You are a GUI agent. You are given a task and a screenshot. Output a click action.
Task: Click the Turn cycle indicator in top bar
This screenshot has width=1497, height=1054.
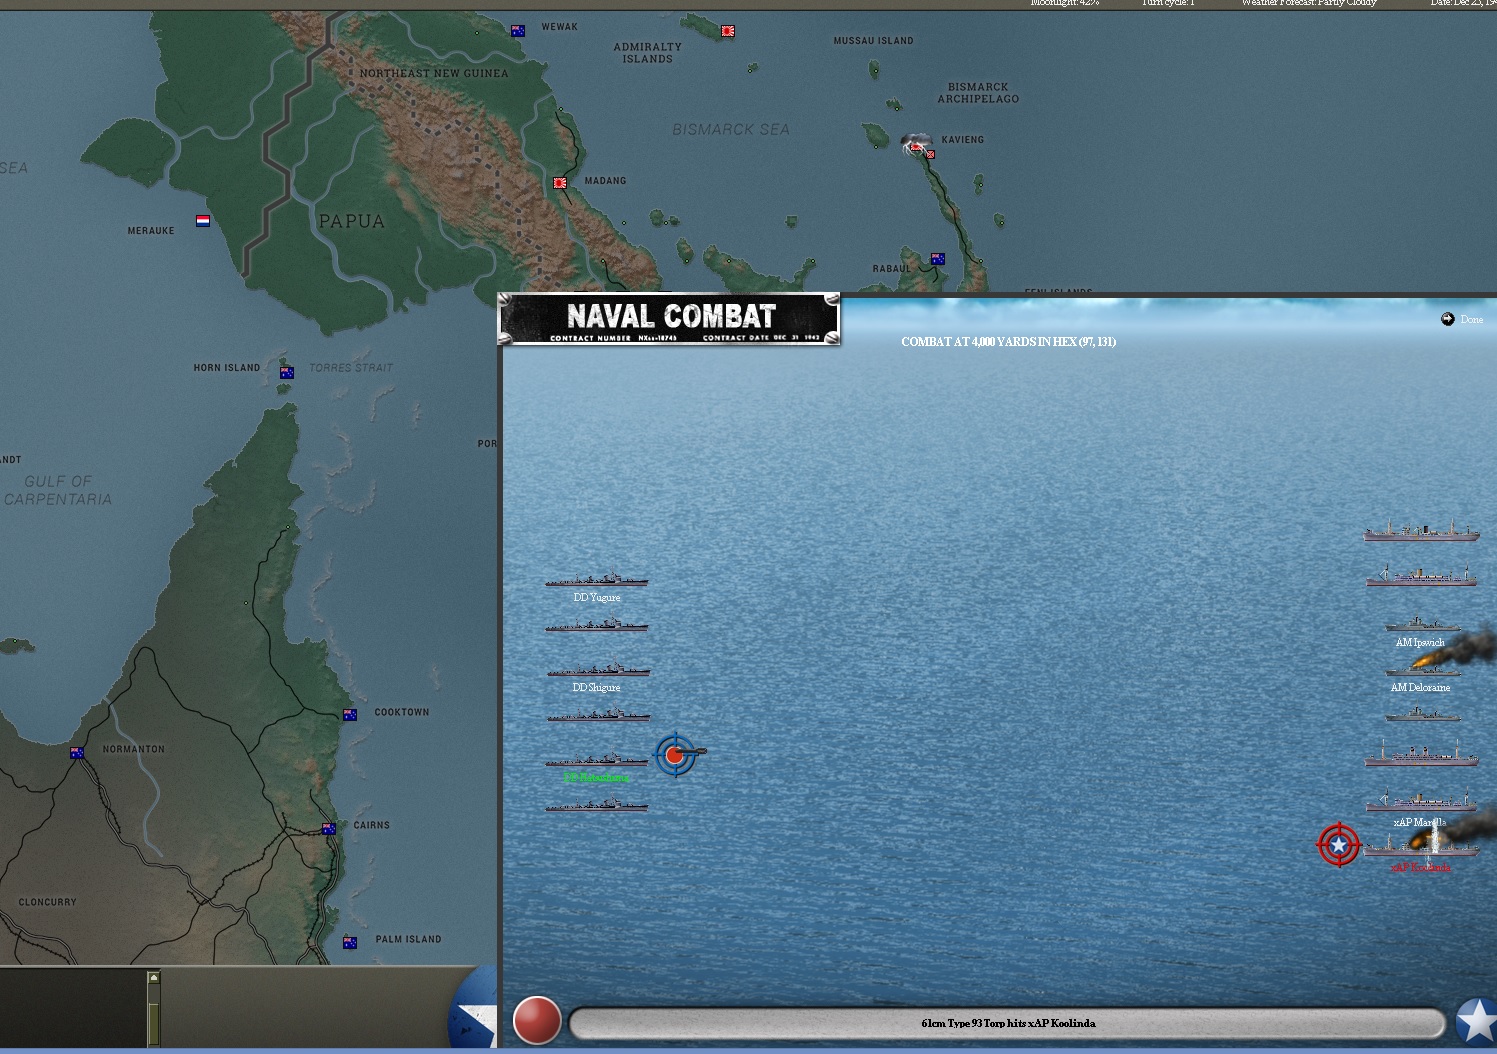1168,3
